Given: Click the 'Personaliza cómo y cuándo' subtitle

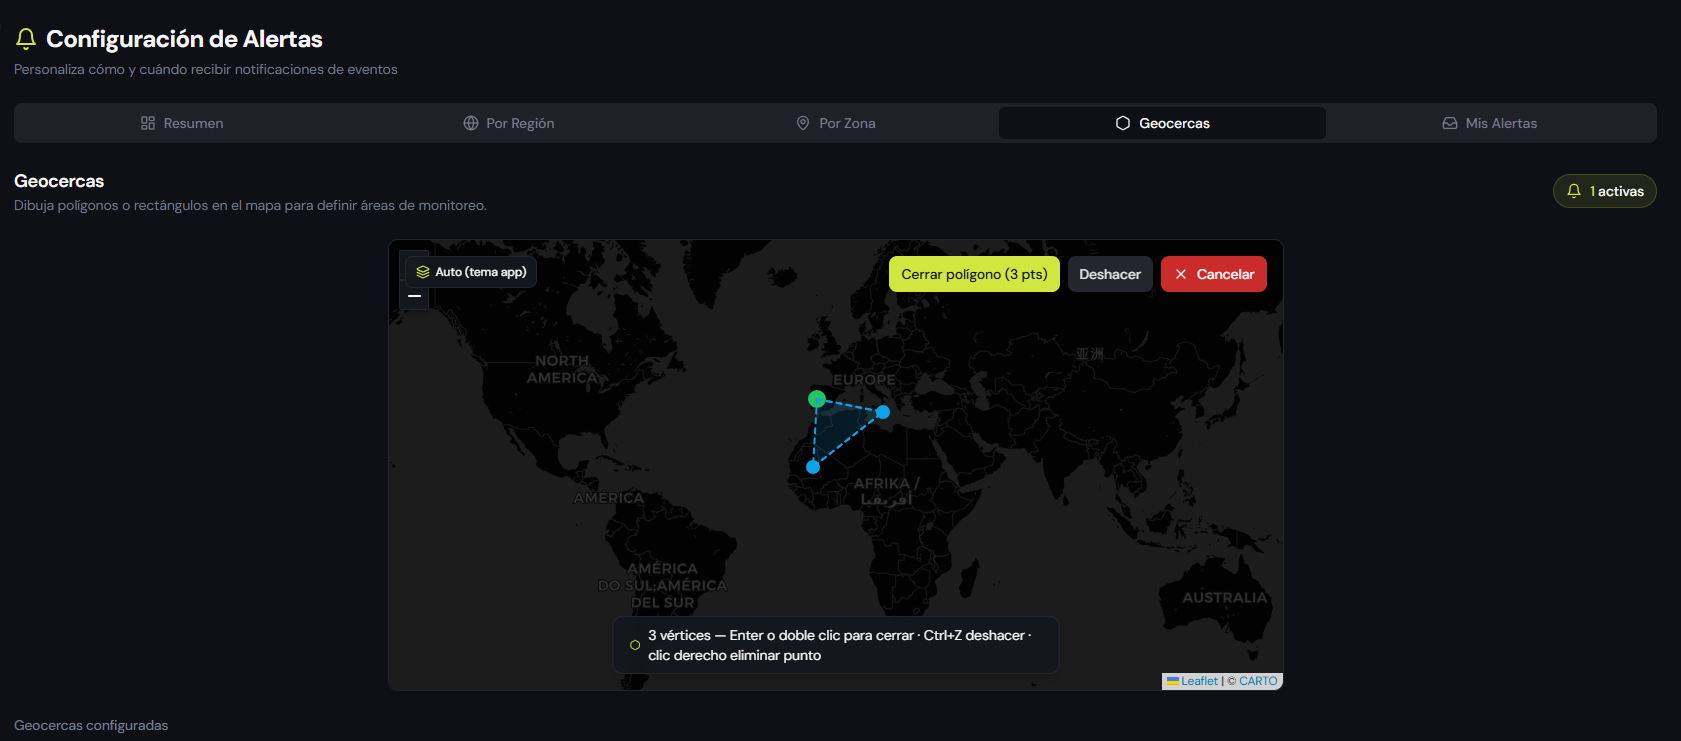Looking at the screenshot, I should click(206, 69).
